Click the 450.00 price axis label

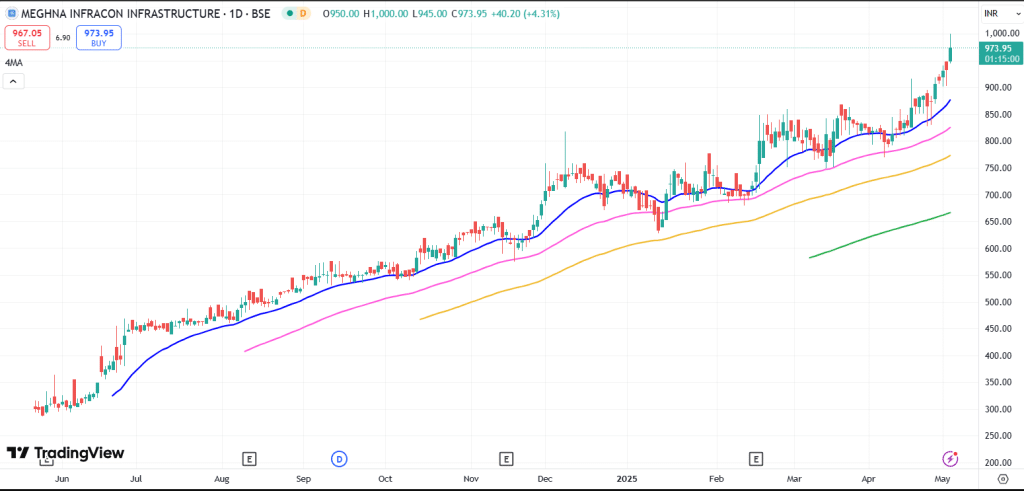tap(997, 329)
